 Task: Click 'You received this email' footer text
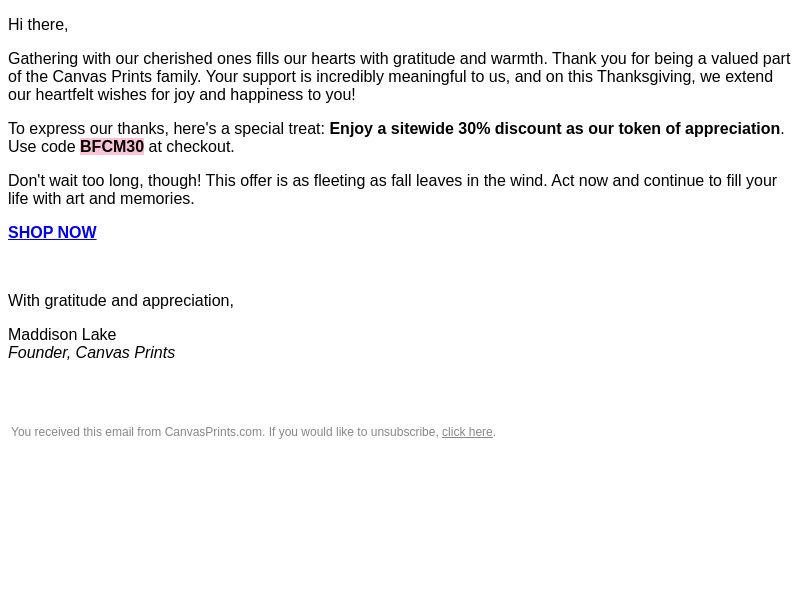pyautogui.click(x=85, y=432)
